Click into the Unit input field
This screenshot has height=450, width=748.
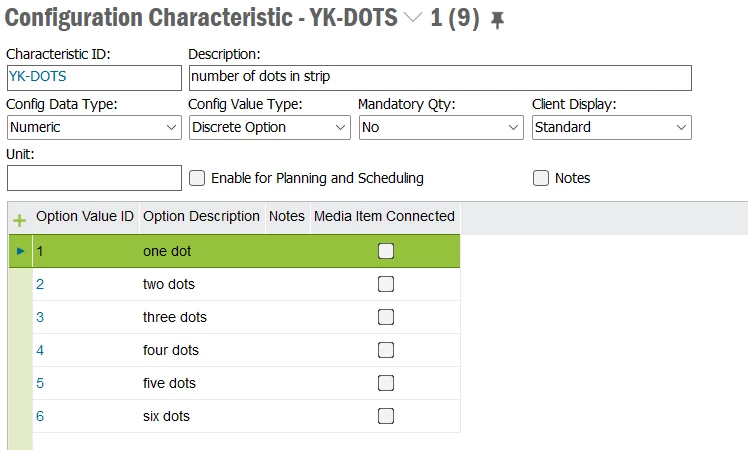tap(94, 178)
